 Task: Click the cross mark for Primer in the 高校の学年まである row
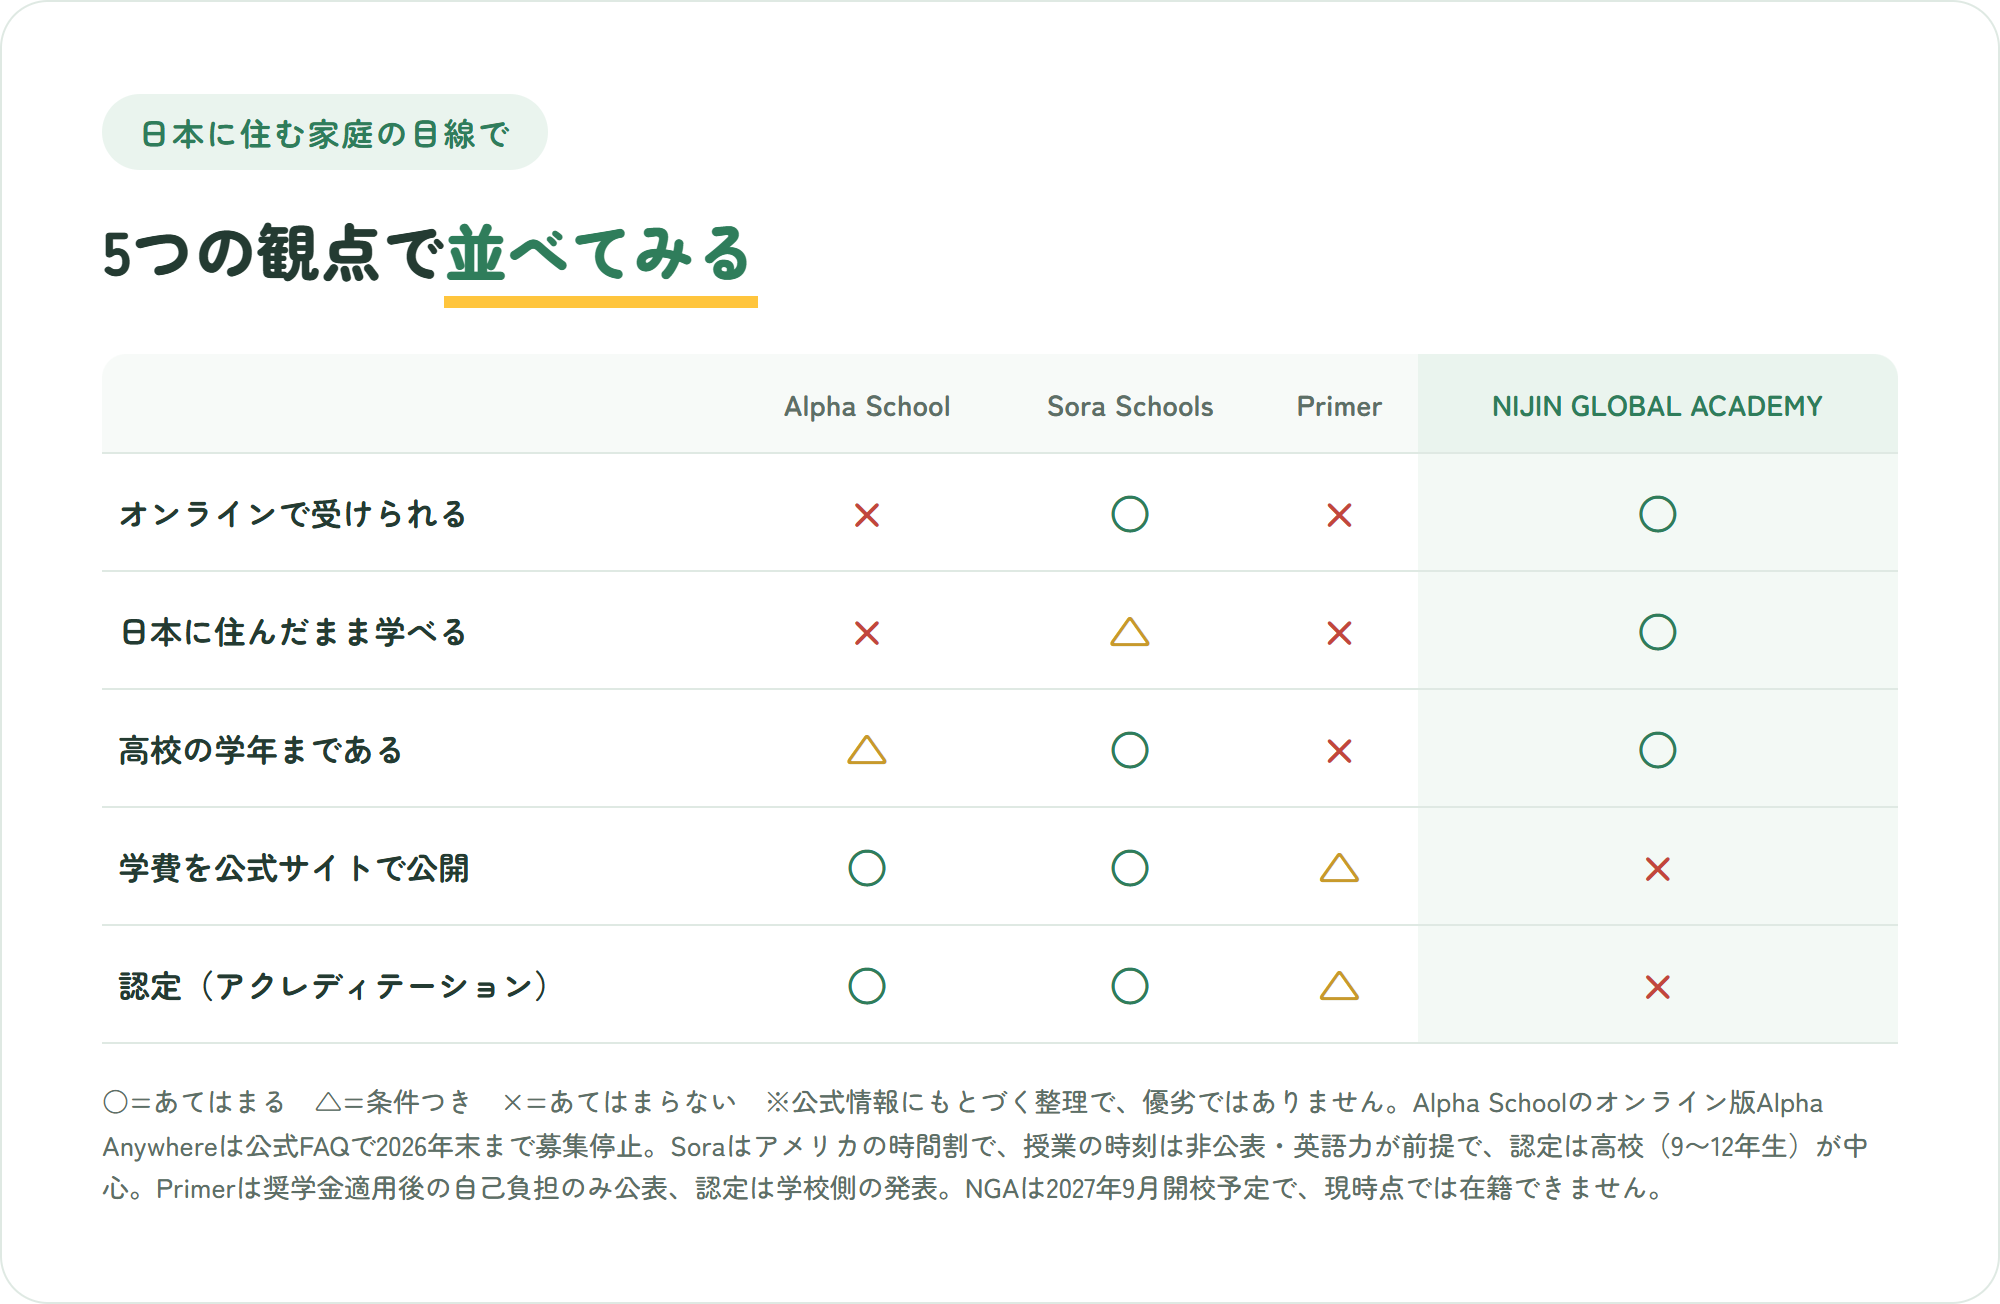[1339, 751]
